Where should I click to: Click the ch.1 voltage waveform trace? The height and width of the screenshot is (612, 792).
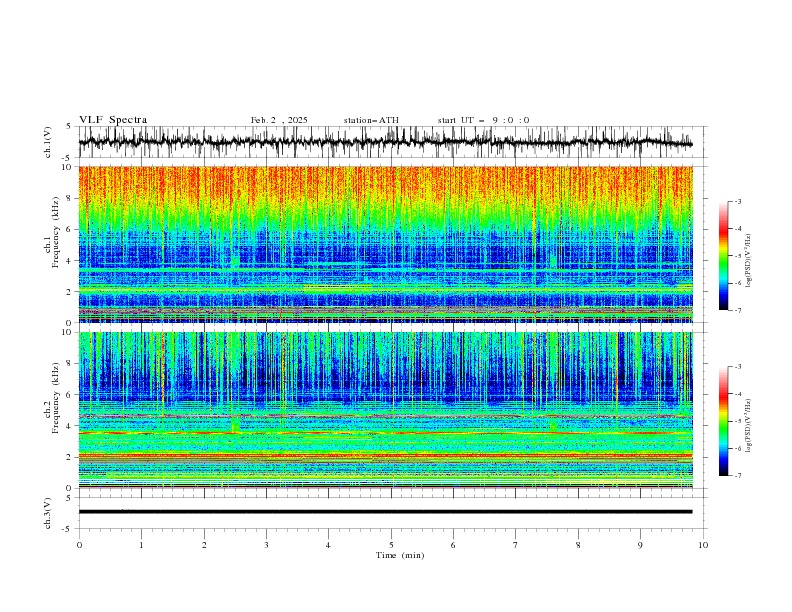(385, 142)
